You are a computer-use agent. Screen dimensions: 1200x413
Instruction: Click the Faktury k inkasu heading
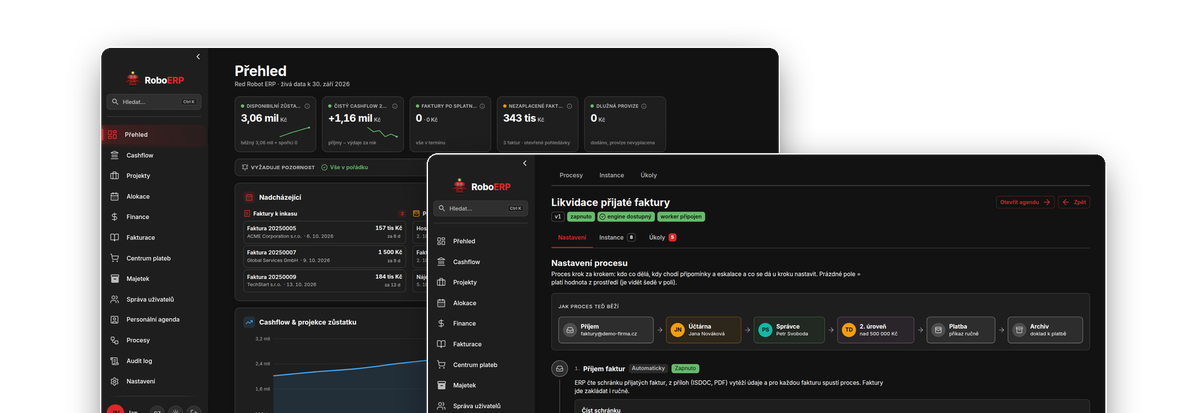276,213
